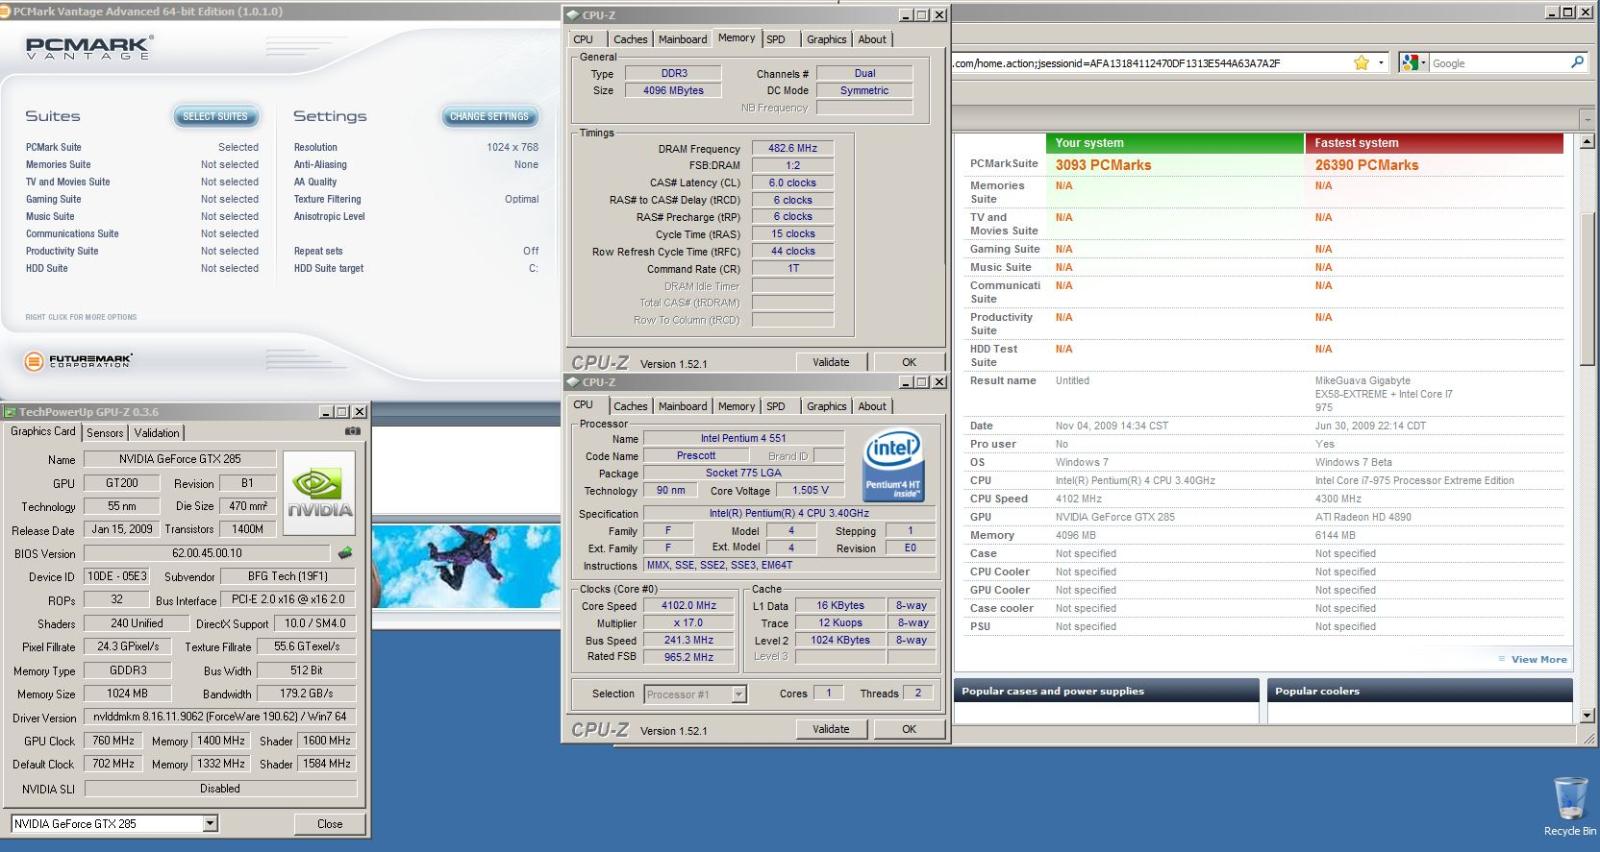
Task: Open the search engine dropdown arrow
Action: point(1423,63)
